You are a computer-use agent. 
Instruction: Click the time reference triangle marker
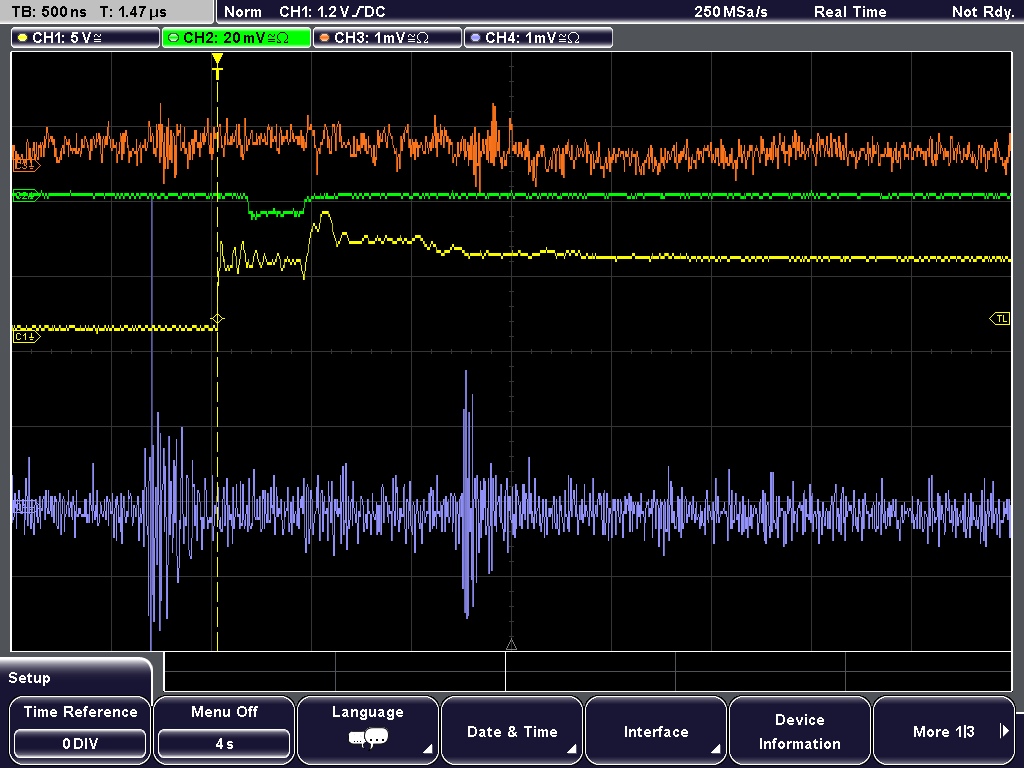(511, 645)
